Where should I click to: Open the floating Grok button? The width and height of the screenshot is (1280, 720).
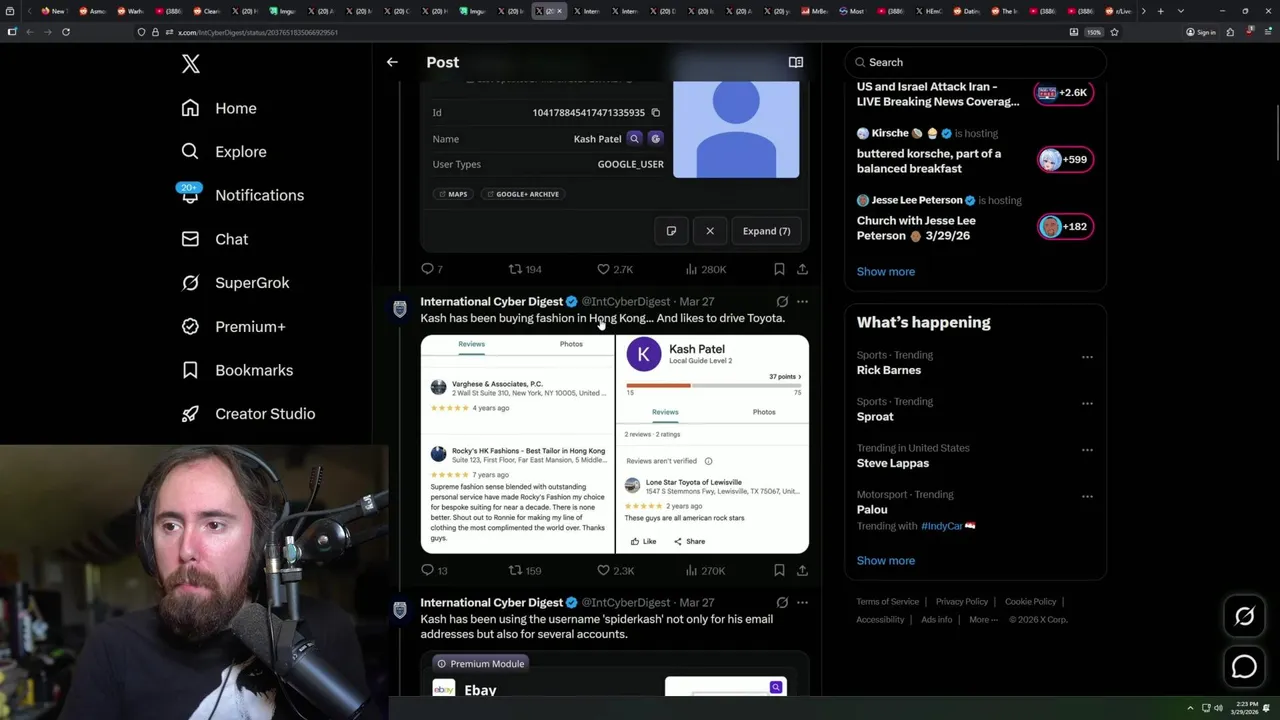(x=1245, y=617)
